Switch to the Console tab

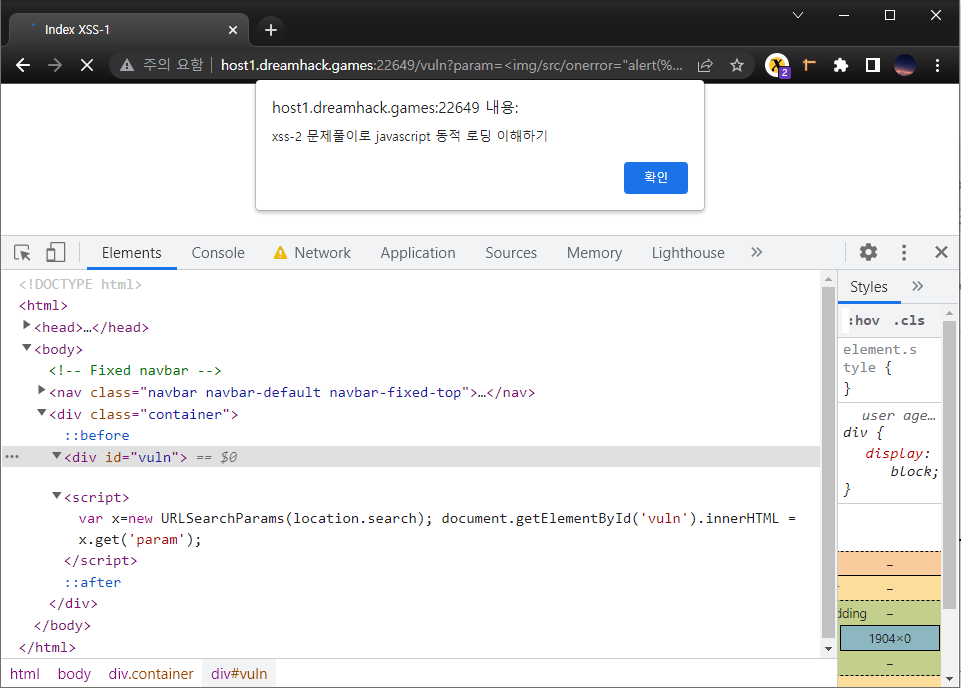[218, 252]
